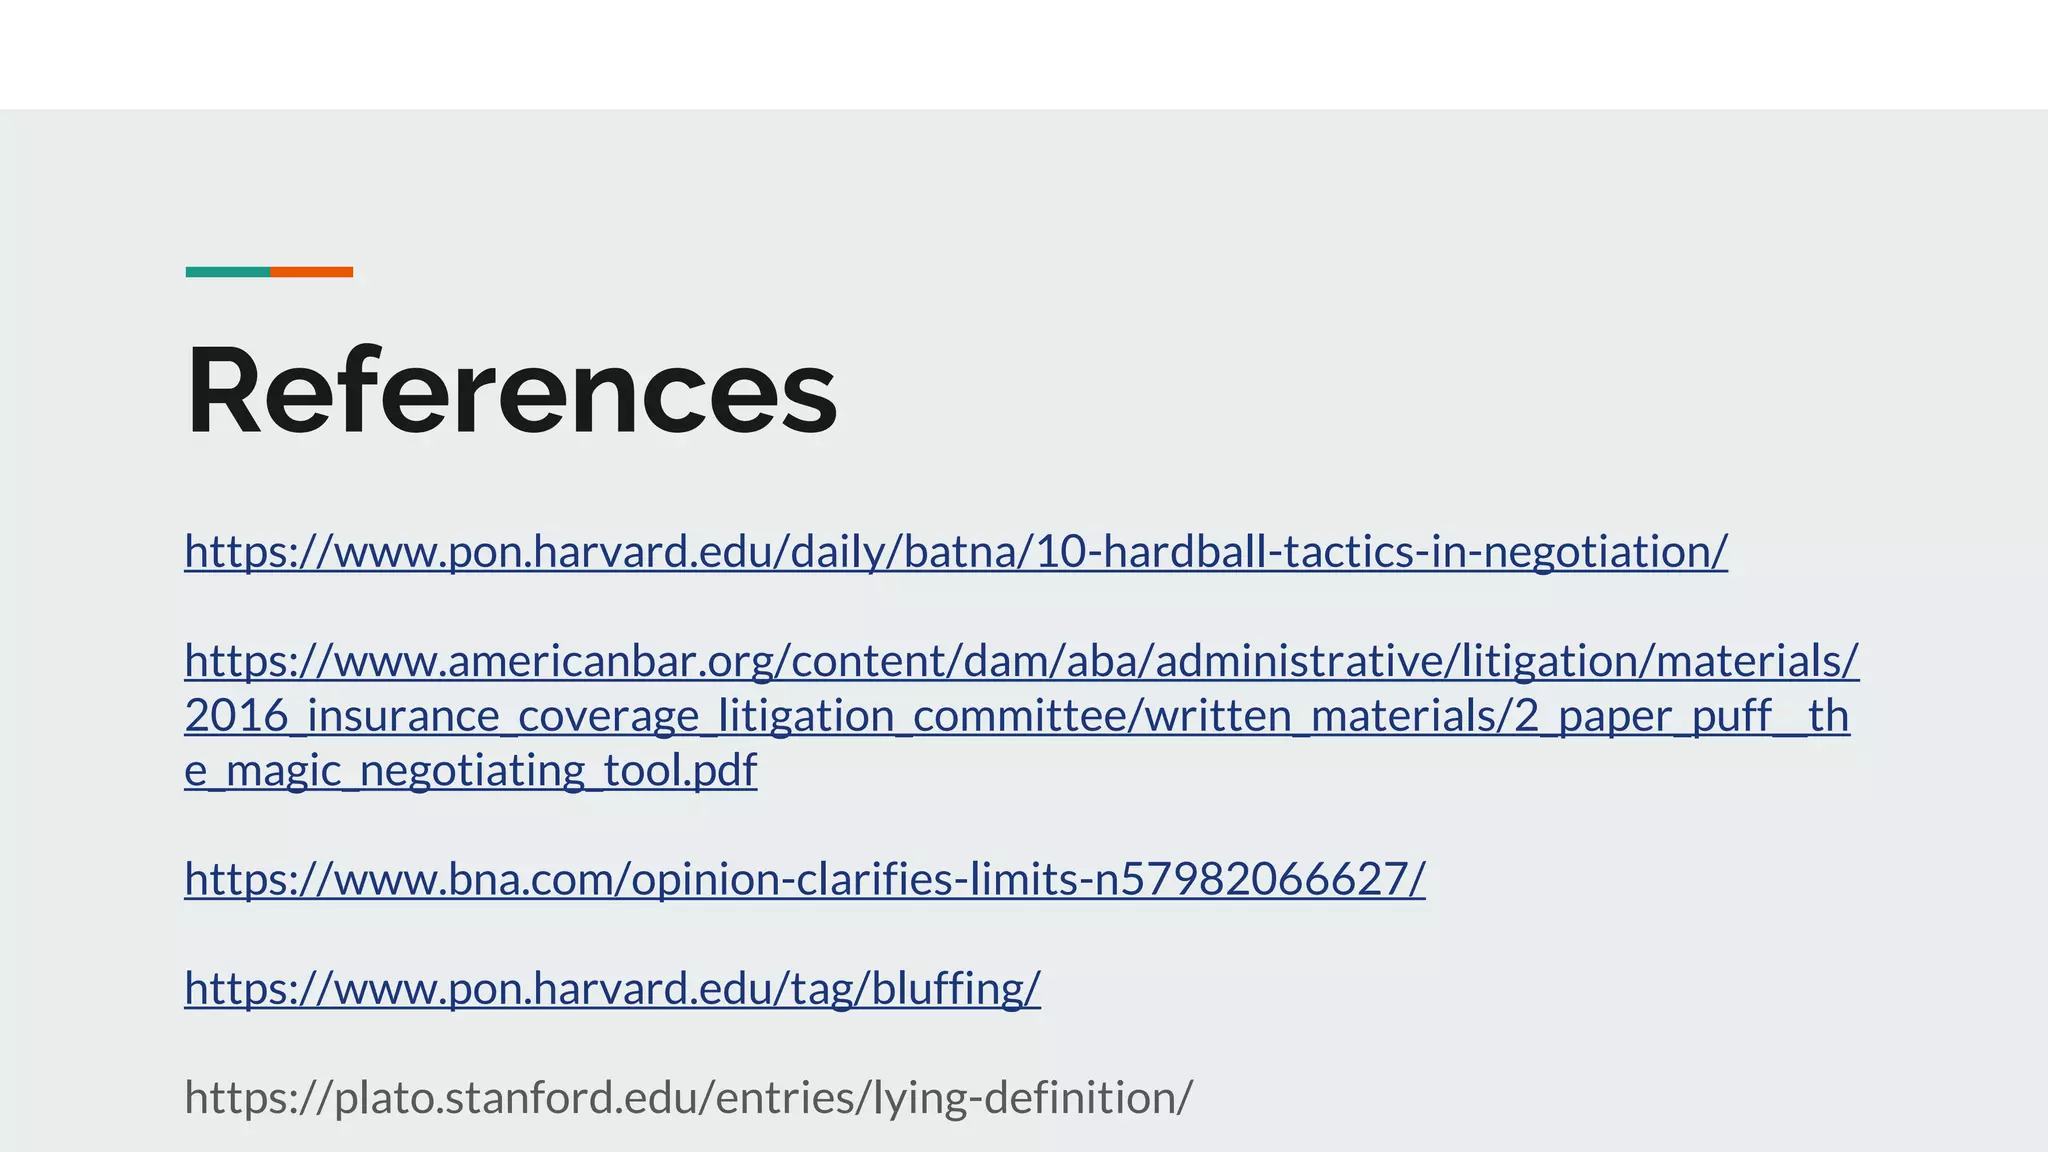The height and width of the screenshot is (1152, 2048).
Task: Open the Harvard hardball tactics negotiation link
Action: tap(955, 552)
